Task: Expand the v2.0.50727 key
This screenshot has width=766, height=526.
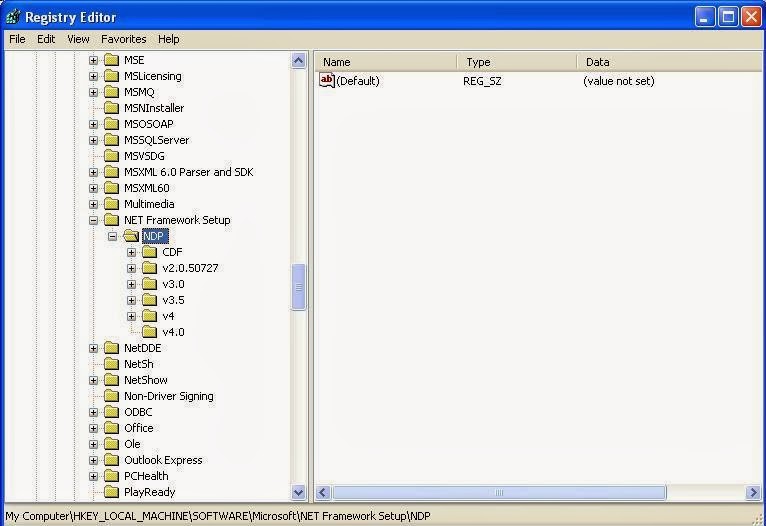Action: tap(131, 268)
